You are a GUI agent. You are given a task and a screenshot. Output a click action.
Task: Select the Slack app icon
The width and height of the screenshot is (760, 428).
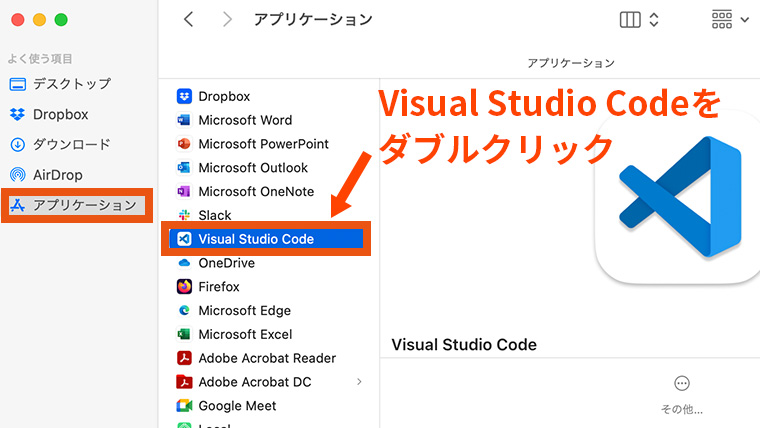[184, 215]
